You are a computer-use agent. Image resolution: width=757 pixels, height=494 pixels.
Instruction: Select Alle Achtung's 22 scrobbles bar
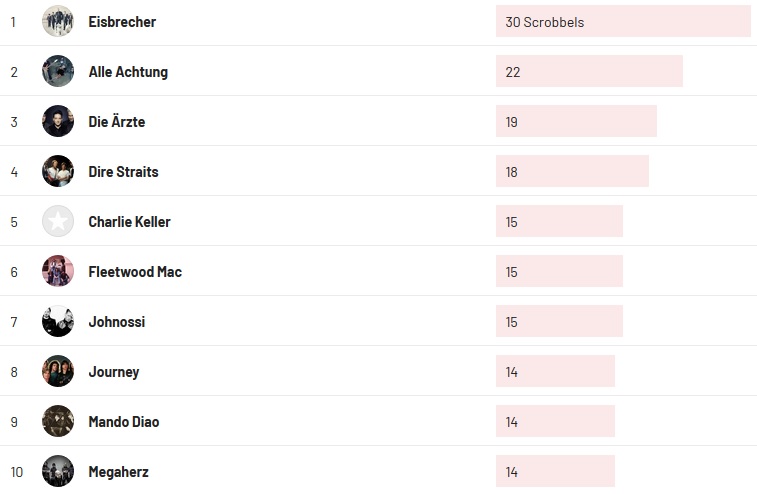click(589, 72)
